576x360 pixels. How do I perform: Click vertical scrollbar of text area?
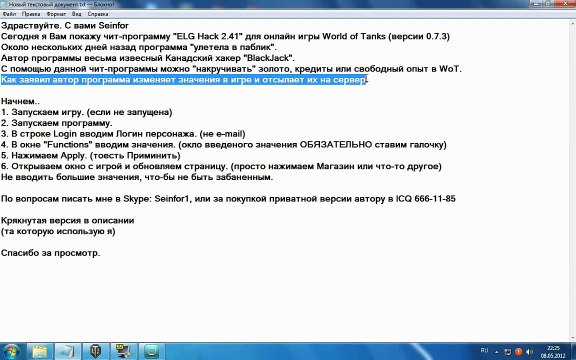572,180
